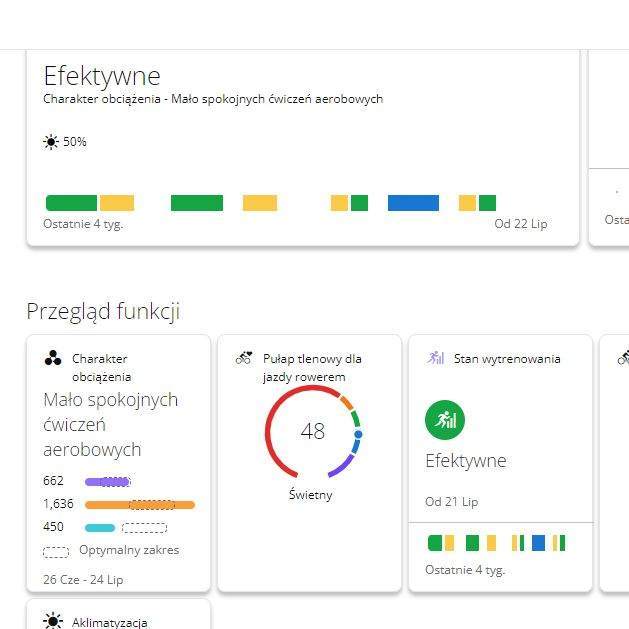Viewport: 629px width, 629px height.
Task: Click 'Mało spokojnych ćwiczeń aerobowych' card summary text
Action: tap(111, 424)
